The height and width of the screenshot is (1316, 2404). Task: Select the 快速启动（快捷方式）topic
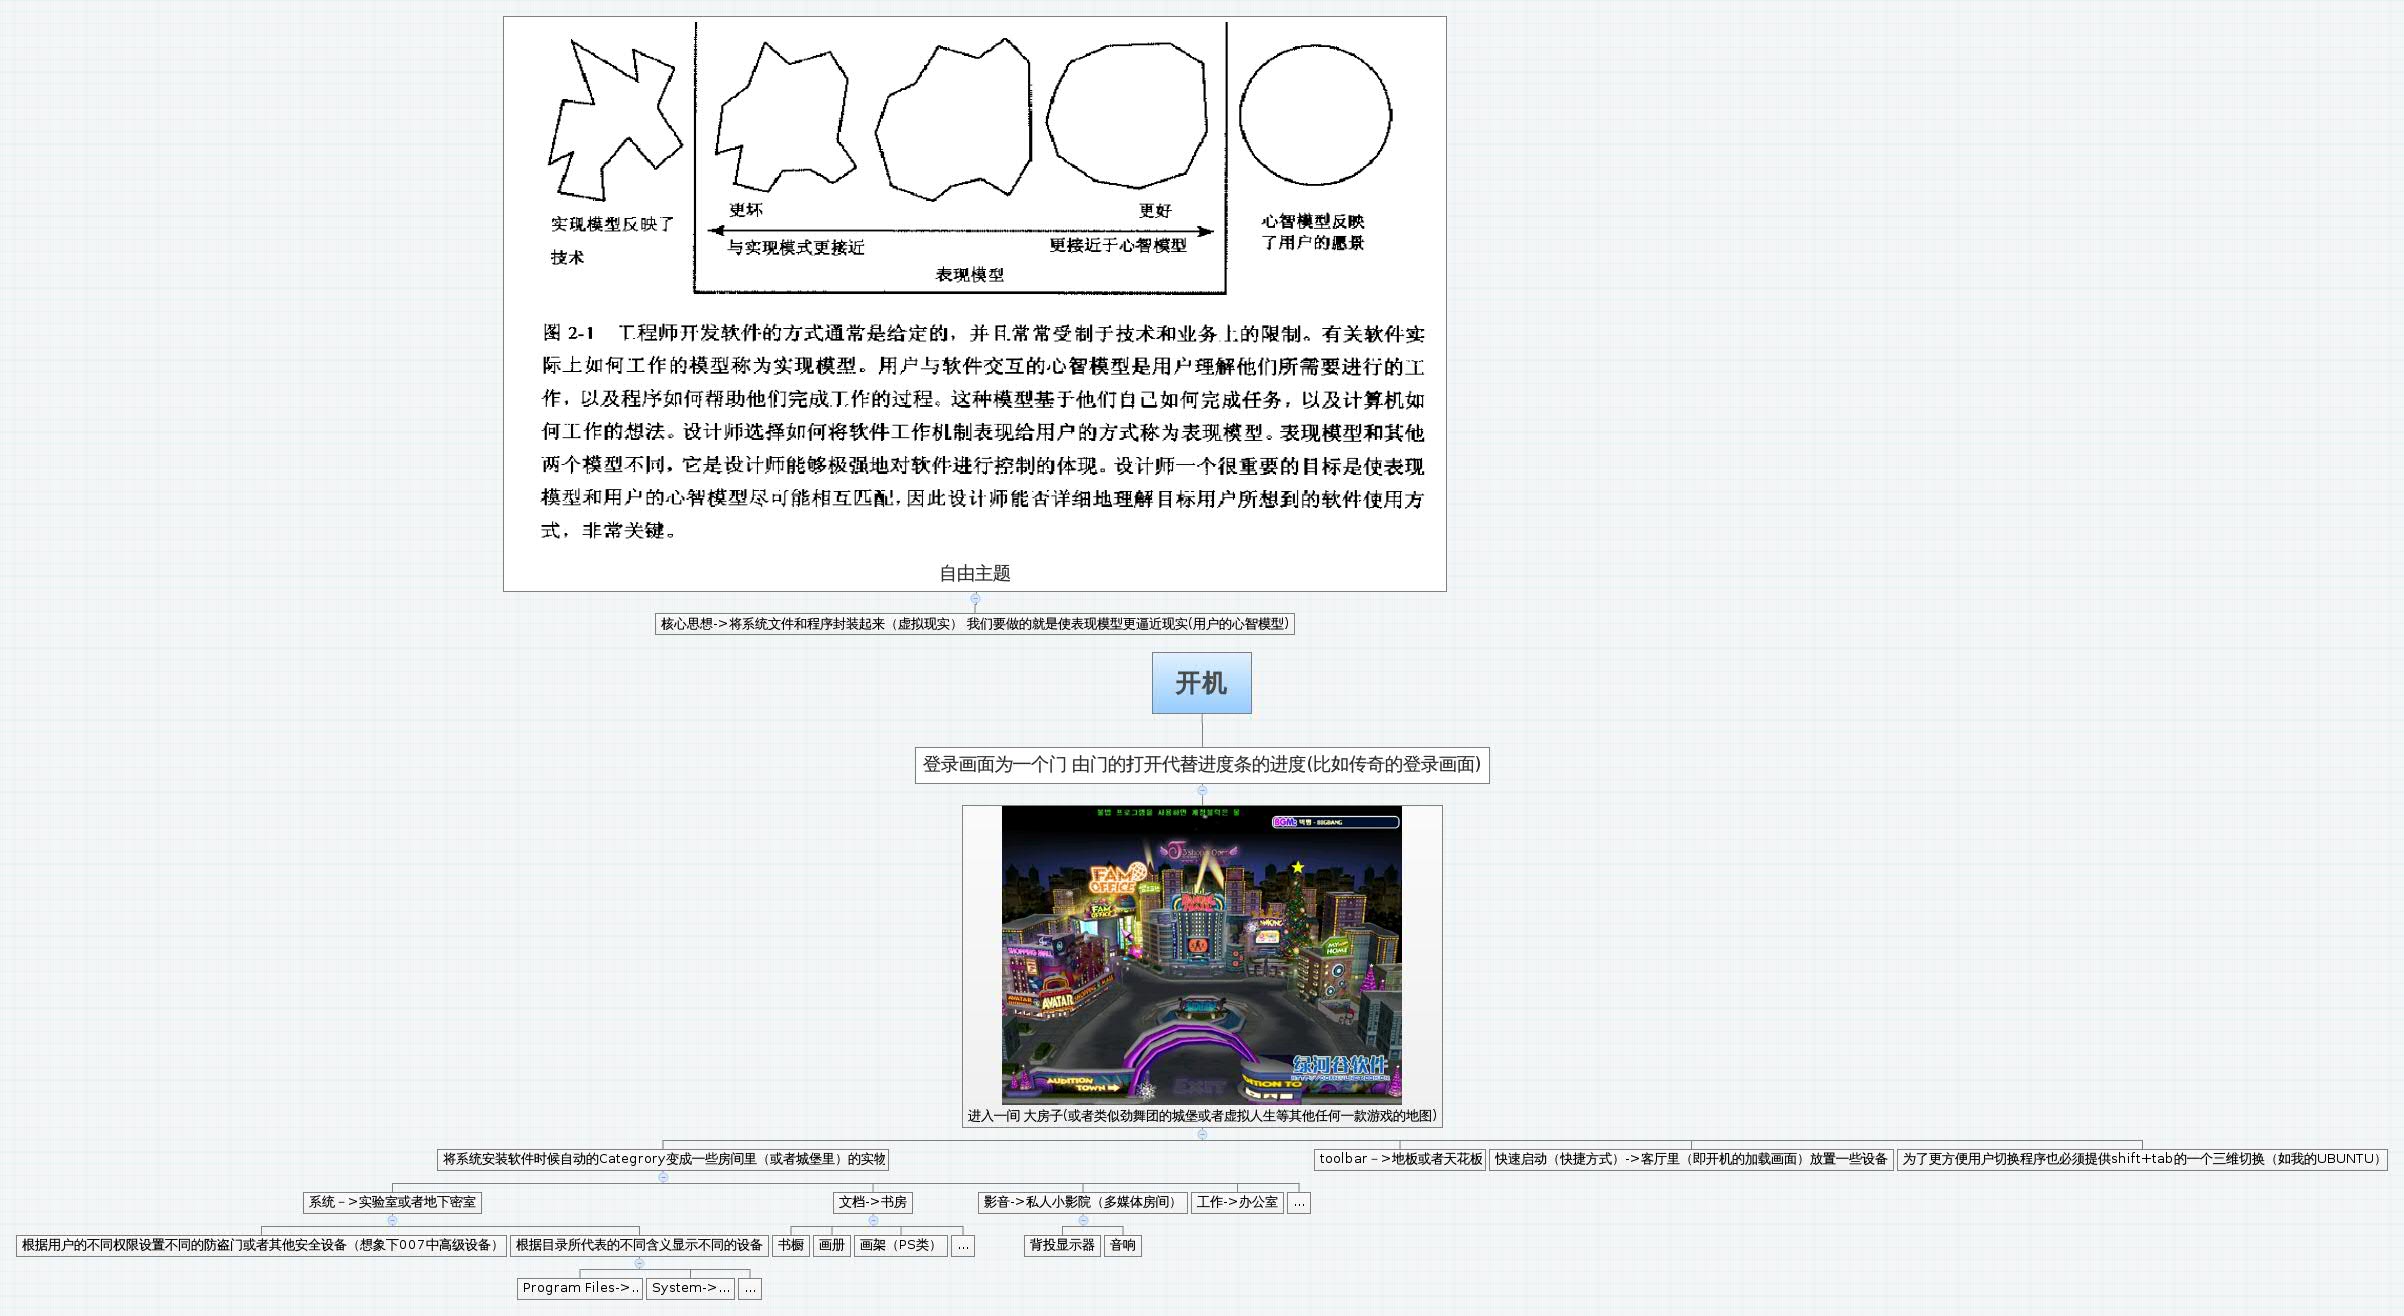pos(1691,1159)
